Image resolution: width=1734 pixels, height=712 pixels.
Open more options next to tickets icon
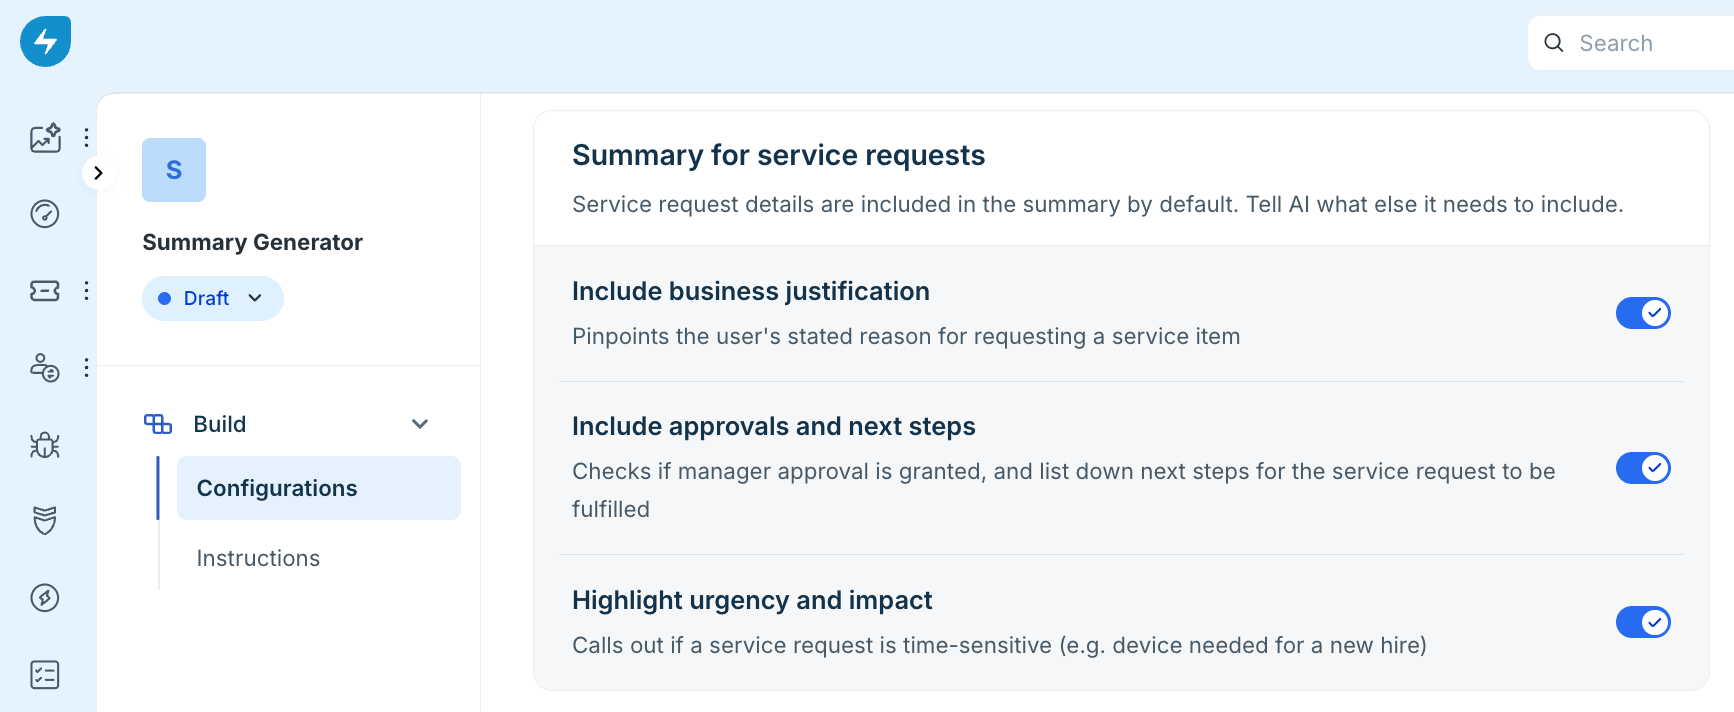tap(87, 291)
